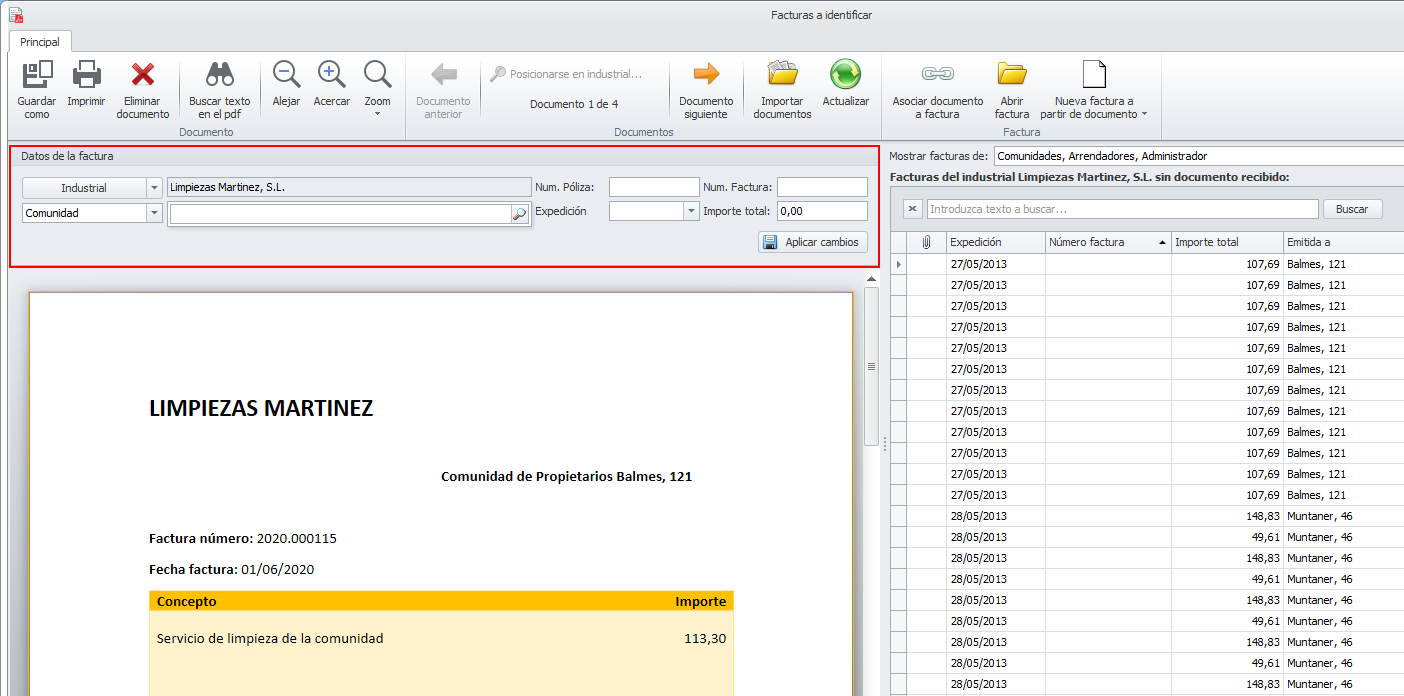This screenshot has width=1404, height=696.
Task: Expand the Zoom dropdown in toolbar
Action: click(377, 113)
